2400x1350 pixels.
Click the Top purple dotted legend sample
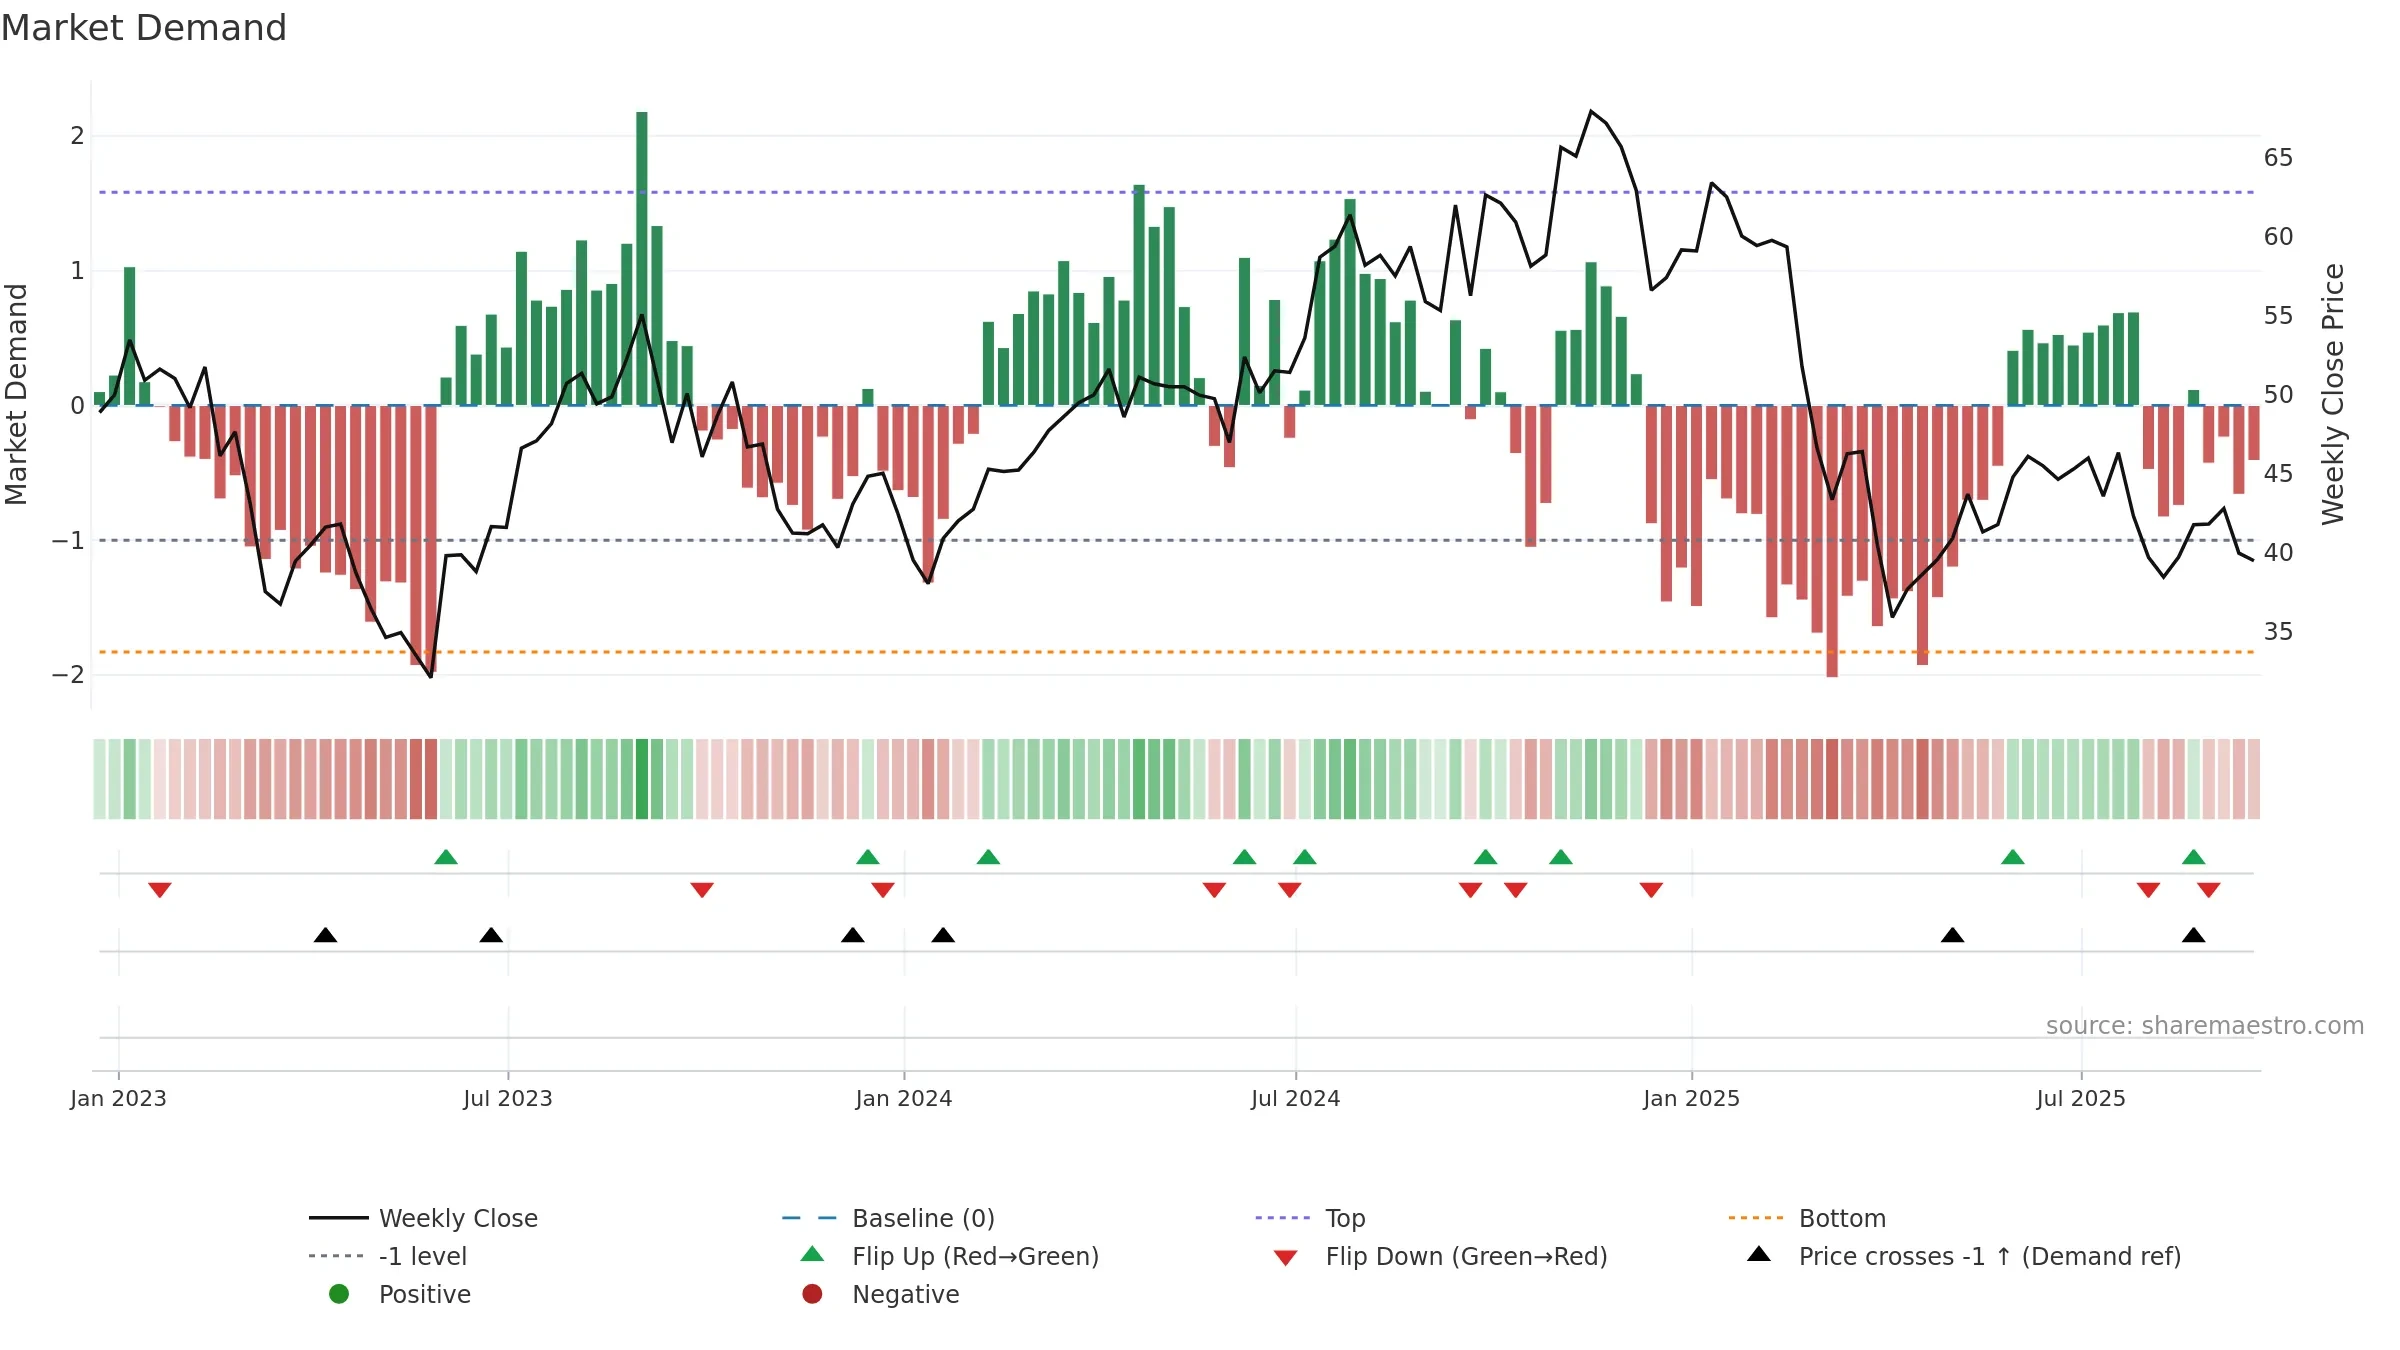click(x=1283, y=1218)
